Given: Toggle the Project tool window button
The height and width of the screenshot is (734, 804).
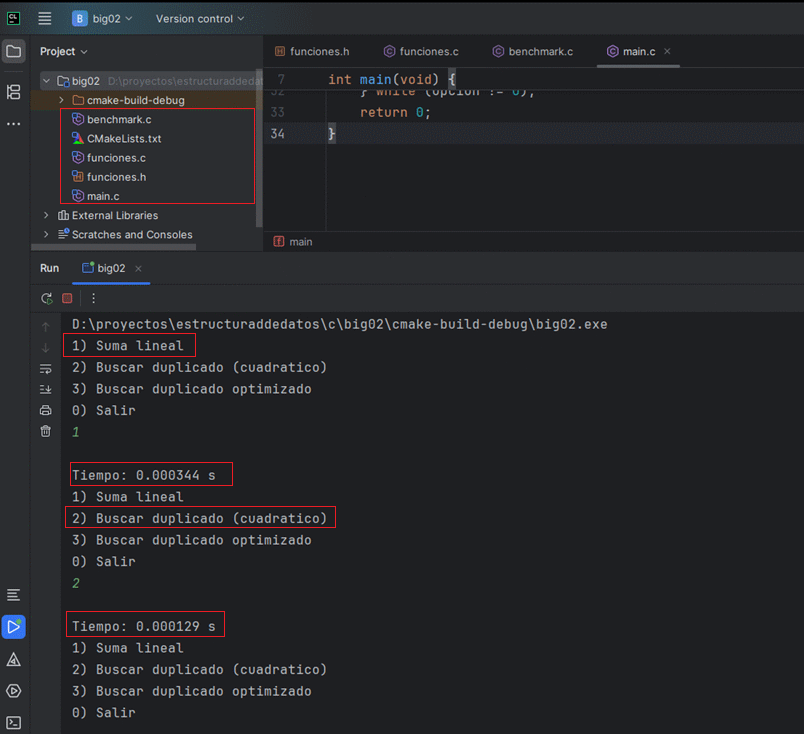Looking at the screenshot, I should coord(13,51).
